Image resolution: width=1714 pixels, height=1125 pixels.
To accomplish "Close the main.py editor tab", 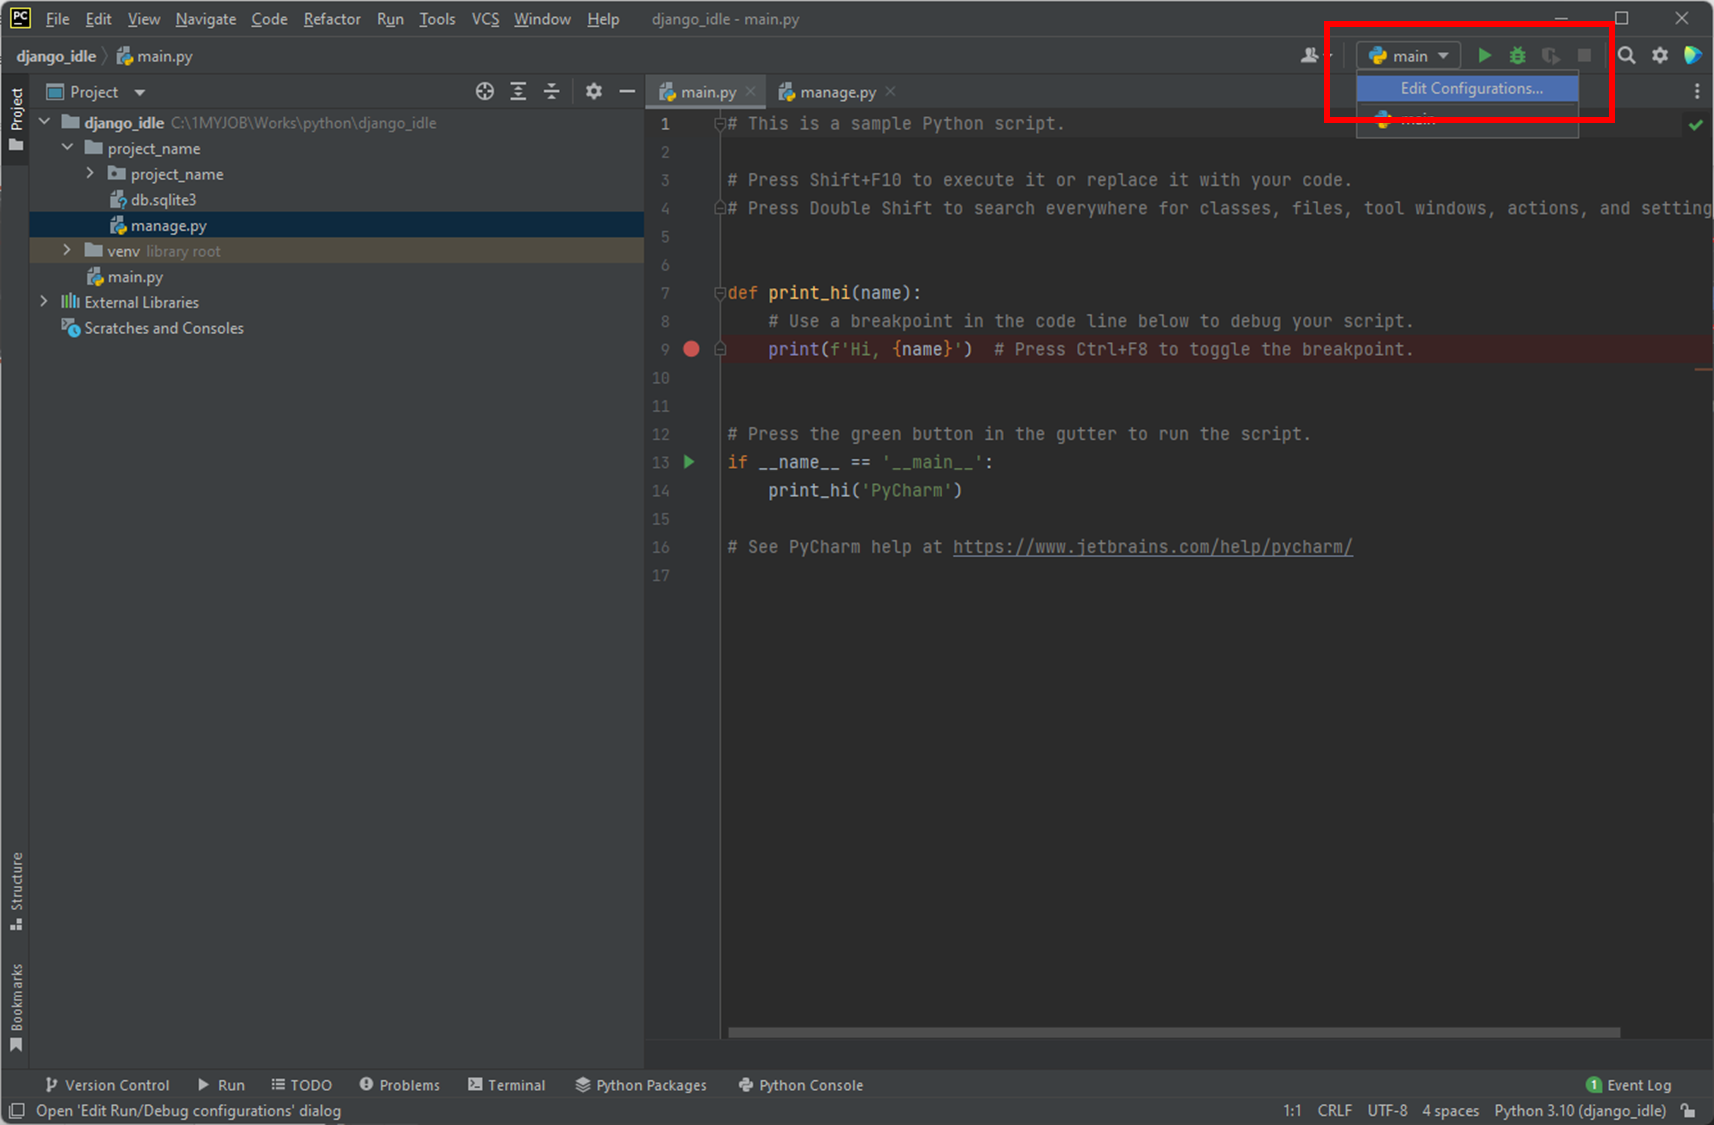I will click(750, 92).
